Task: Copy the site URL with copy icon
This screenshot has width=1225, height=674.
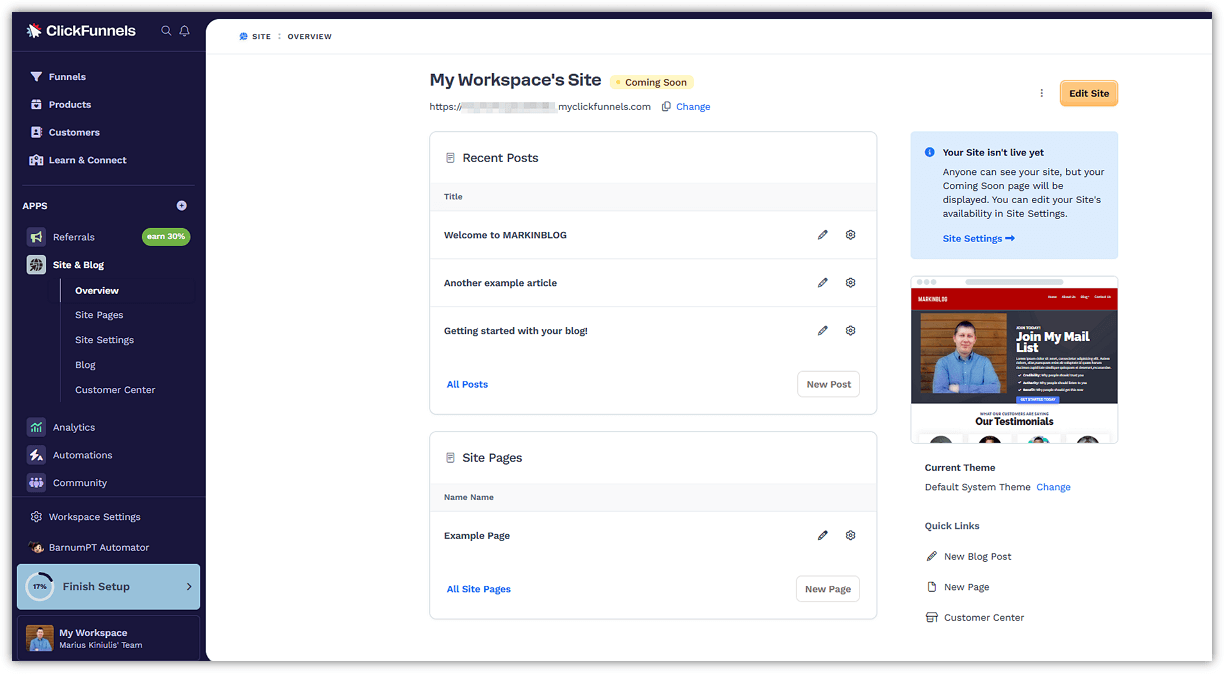Action: click(666, 107)
